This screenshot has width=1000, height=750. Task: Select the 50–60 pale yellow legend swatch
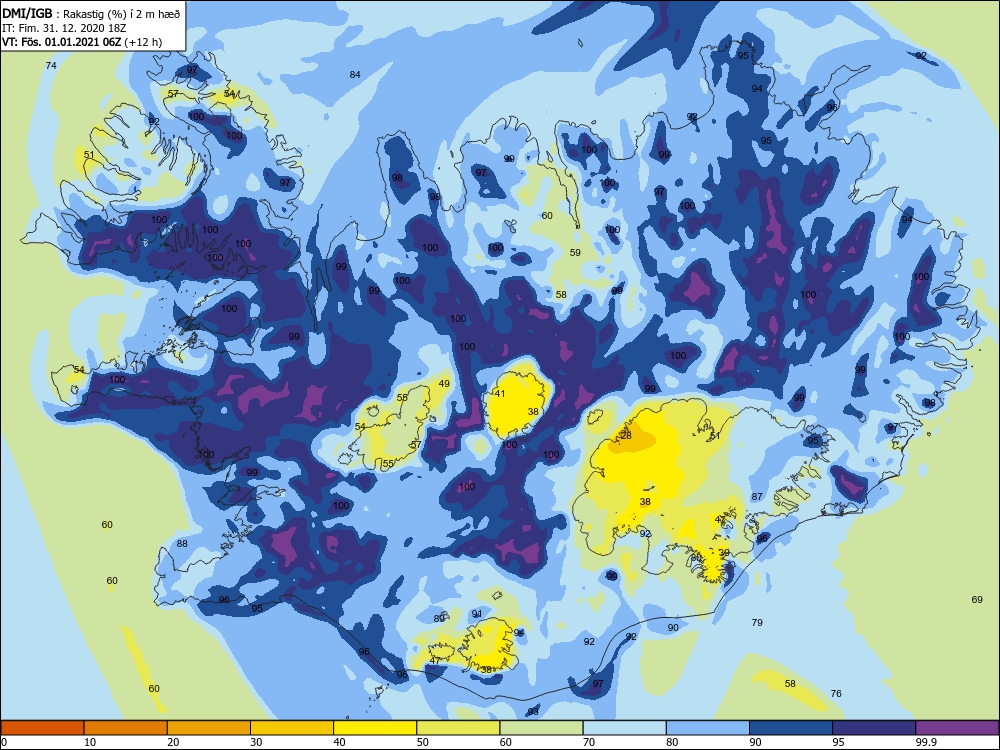[x=458, y=728]
